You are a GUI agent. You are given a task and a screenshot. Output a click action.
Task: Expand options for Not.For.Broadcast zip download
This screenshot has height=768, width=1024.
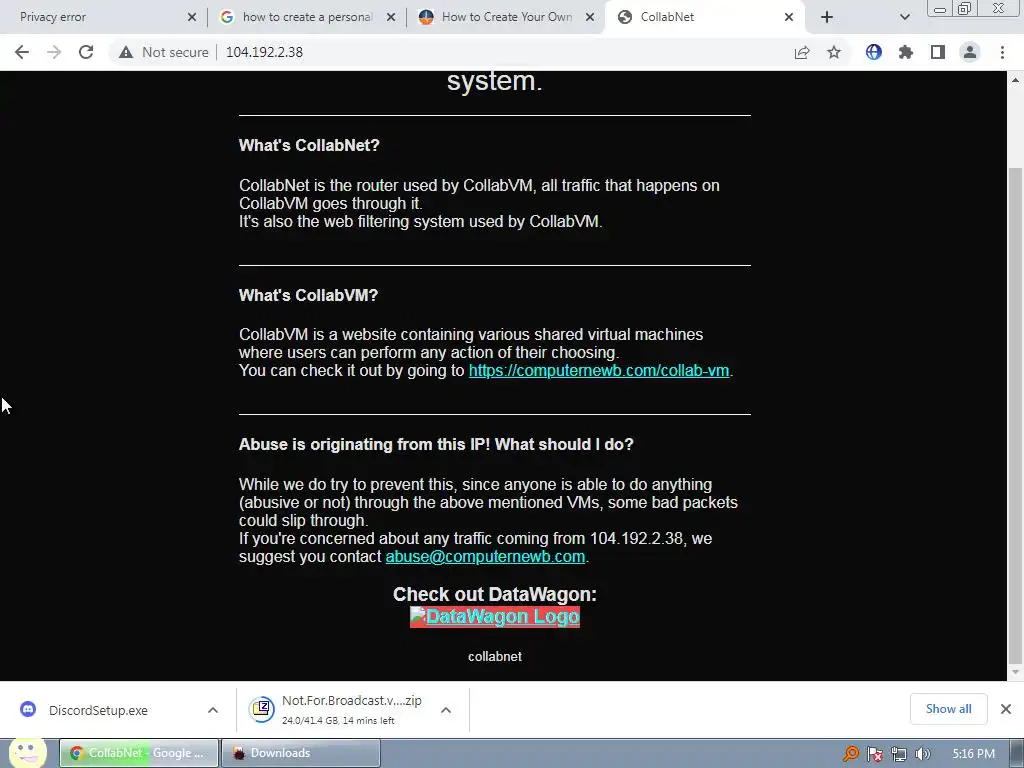tap(445, 710)
